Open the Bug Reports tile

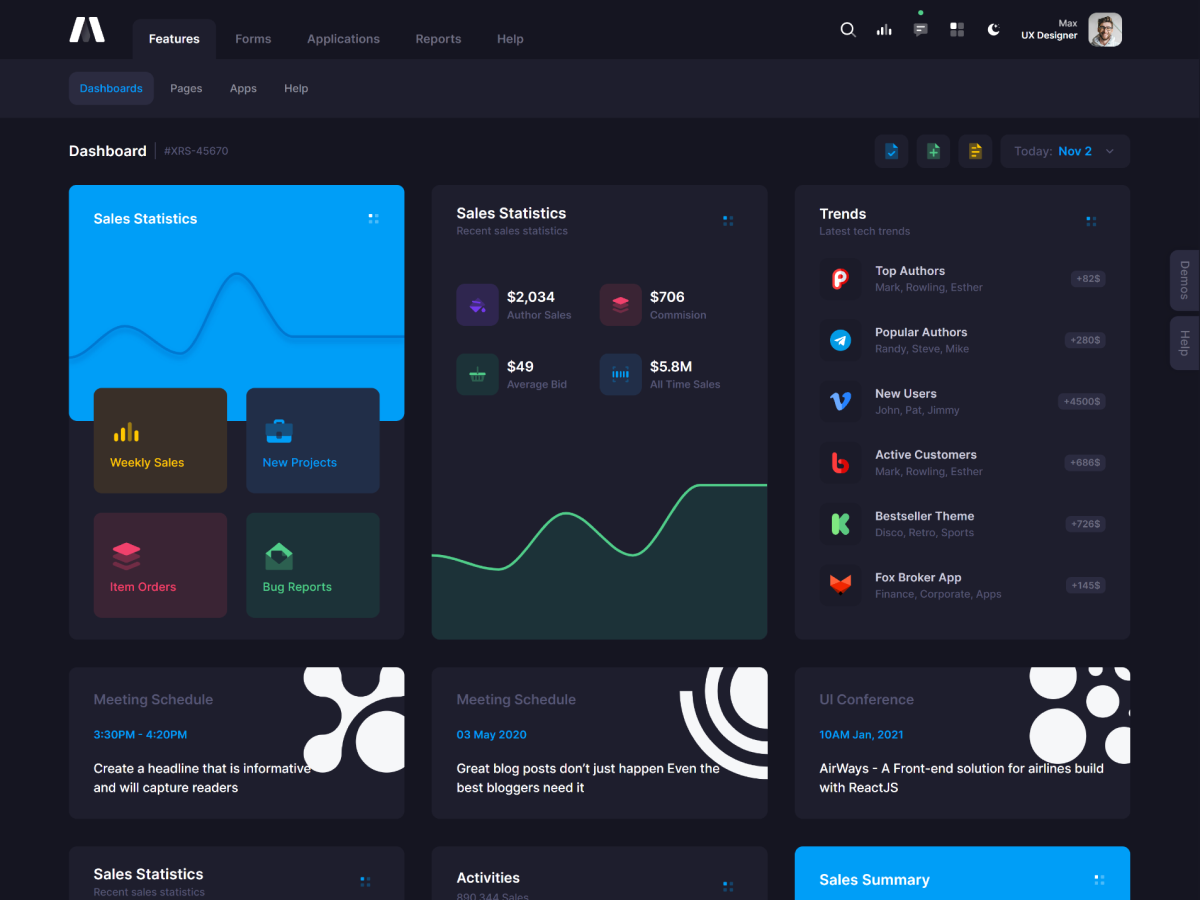pyautogui.click(x=312, y=565)
